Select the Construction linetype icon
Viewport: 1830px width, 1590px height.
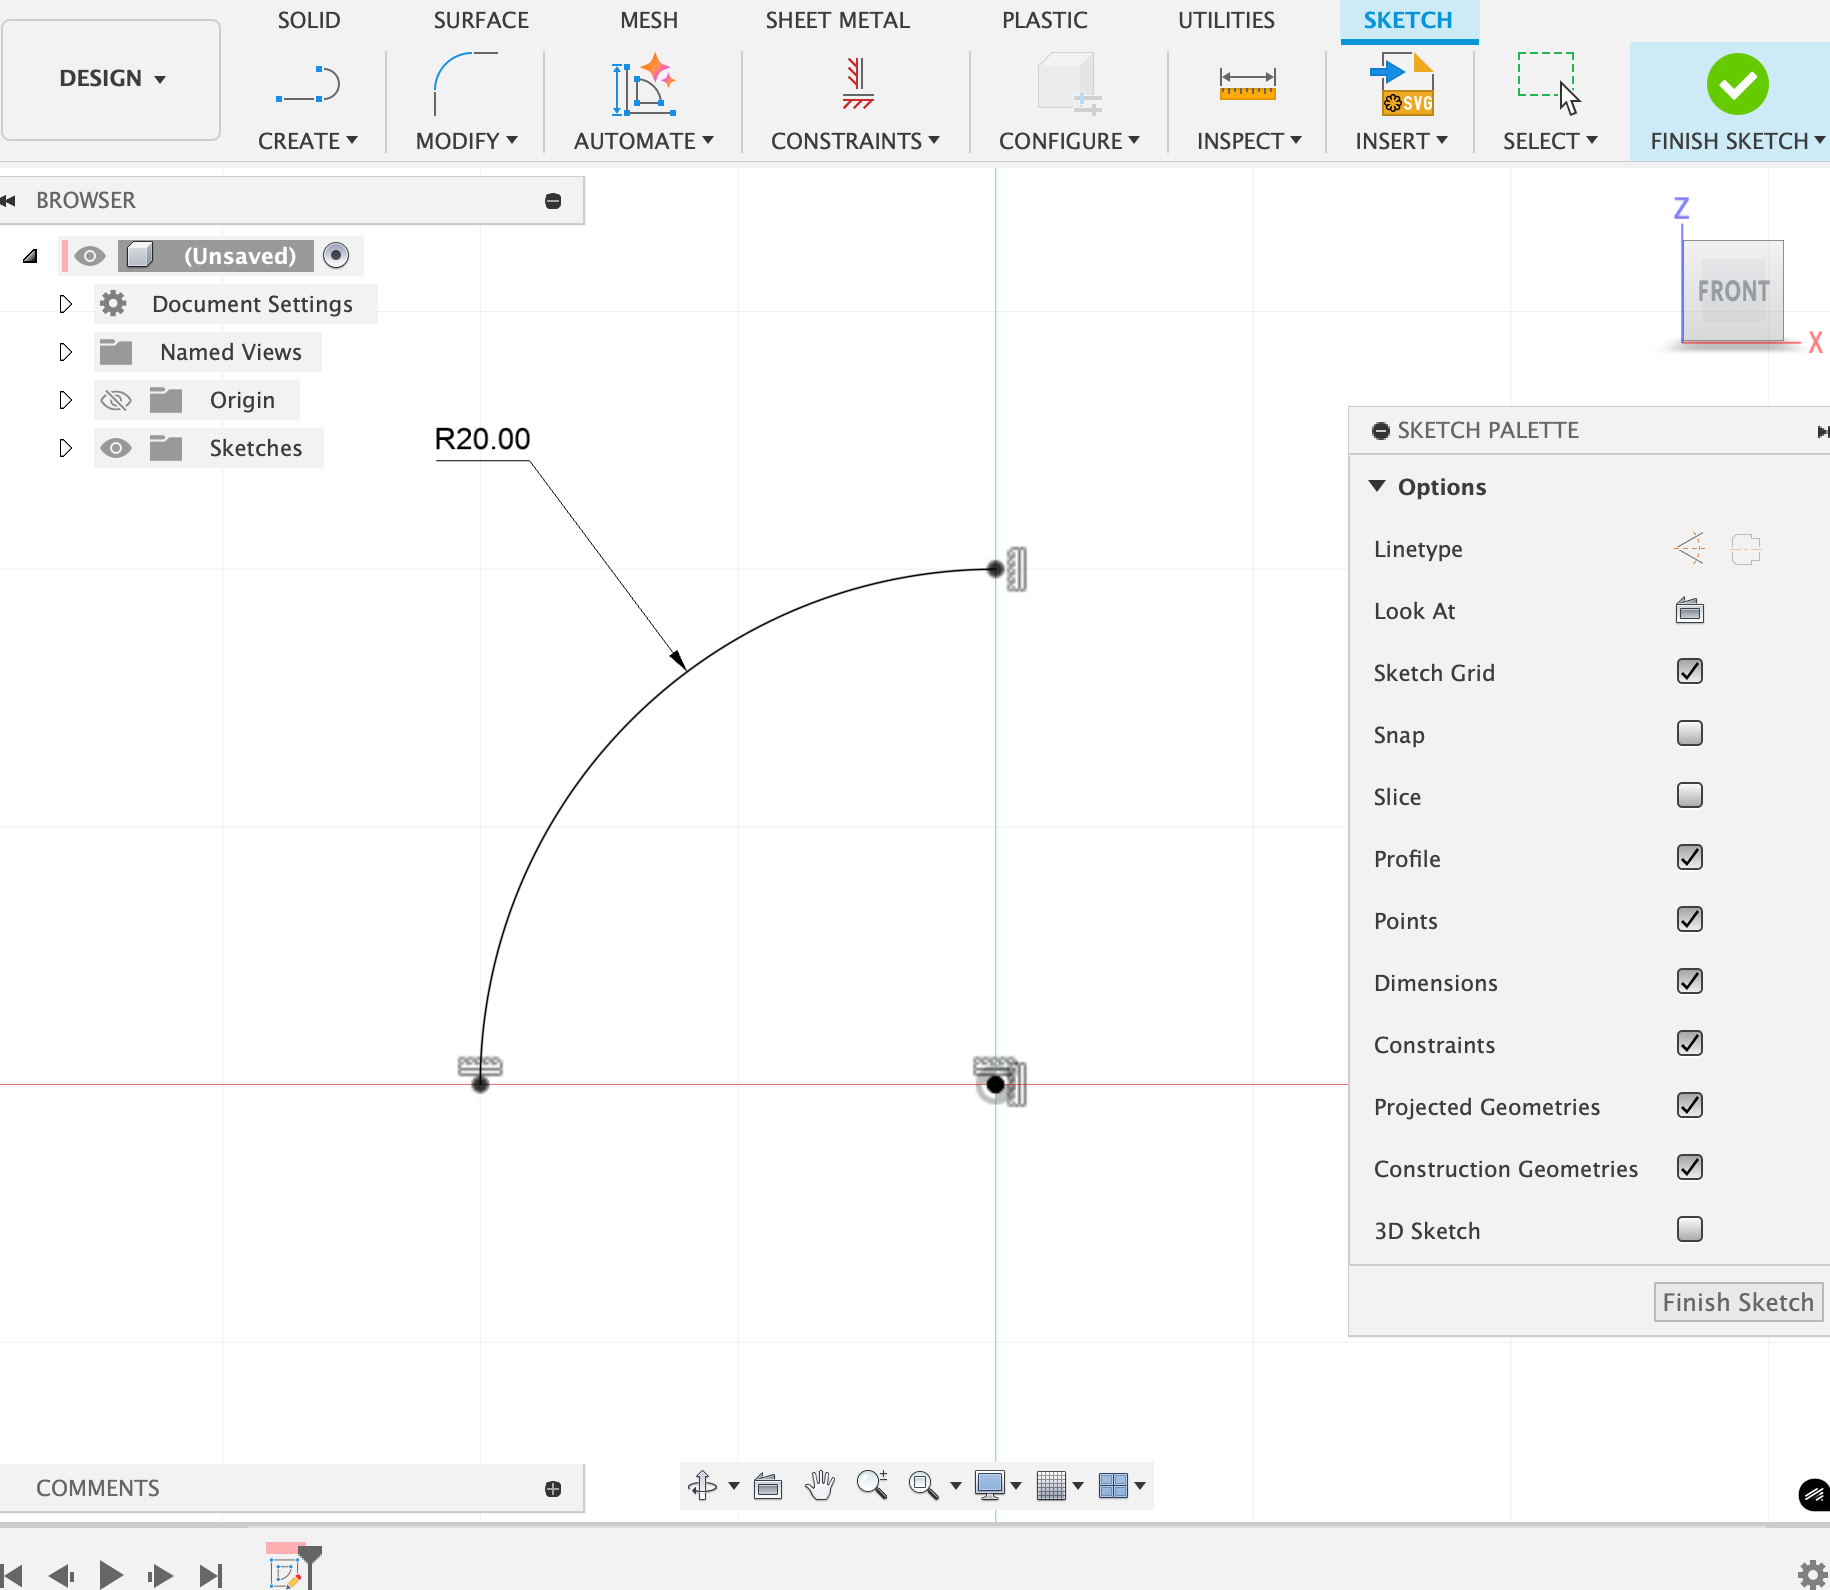(x=1689, y=548)
